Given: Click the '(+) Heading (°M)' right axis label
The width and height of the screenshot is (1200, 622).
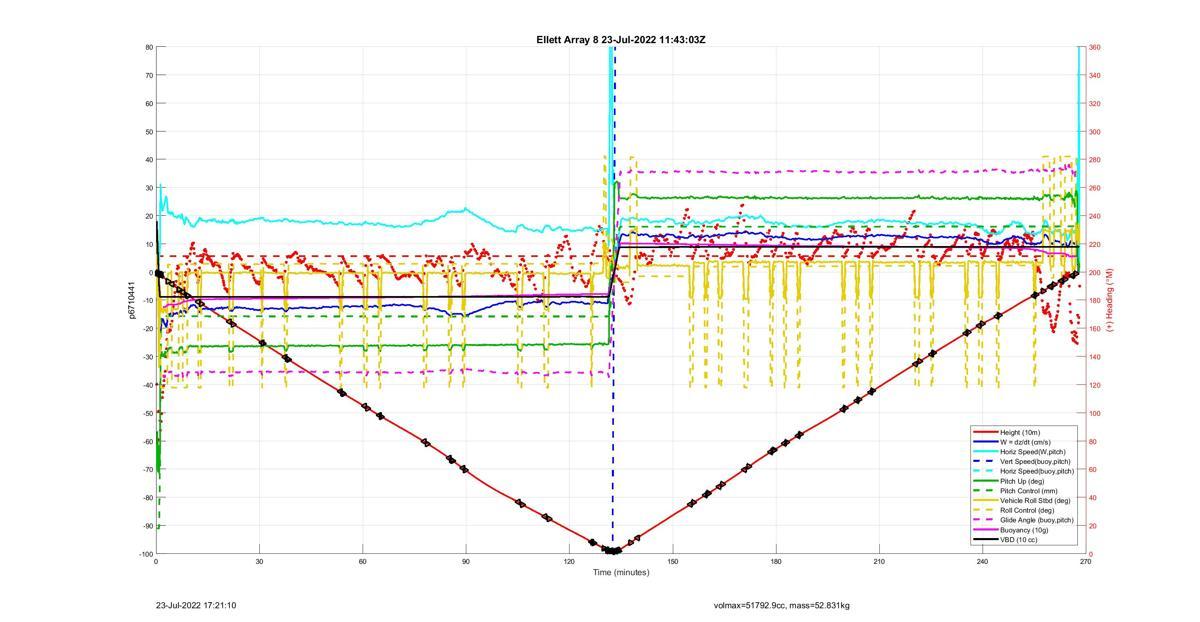Looking at the screenshot, I should tap(1109, 300).
